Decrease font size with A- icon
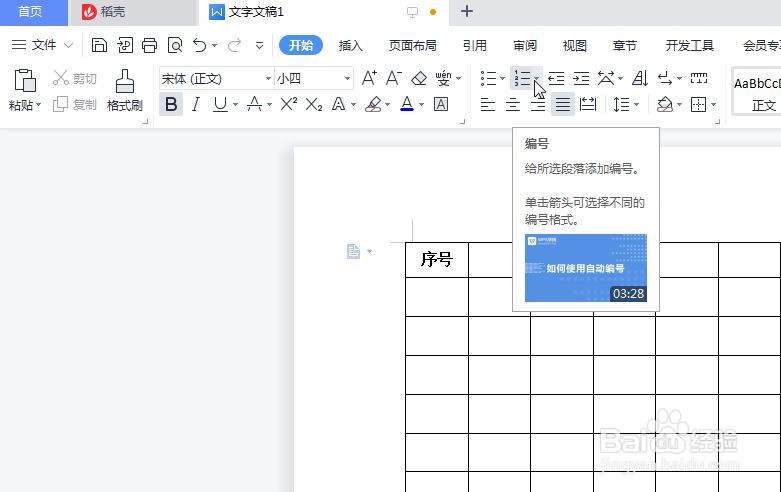 click(393, 78)
